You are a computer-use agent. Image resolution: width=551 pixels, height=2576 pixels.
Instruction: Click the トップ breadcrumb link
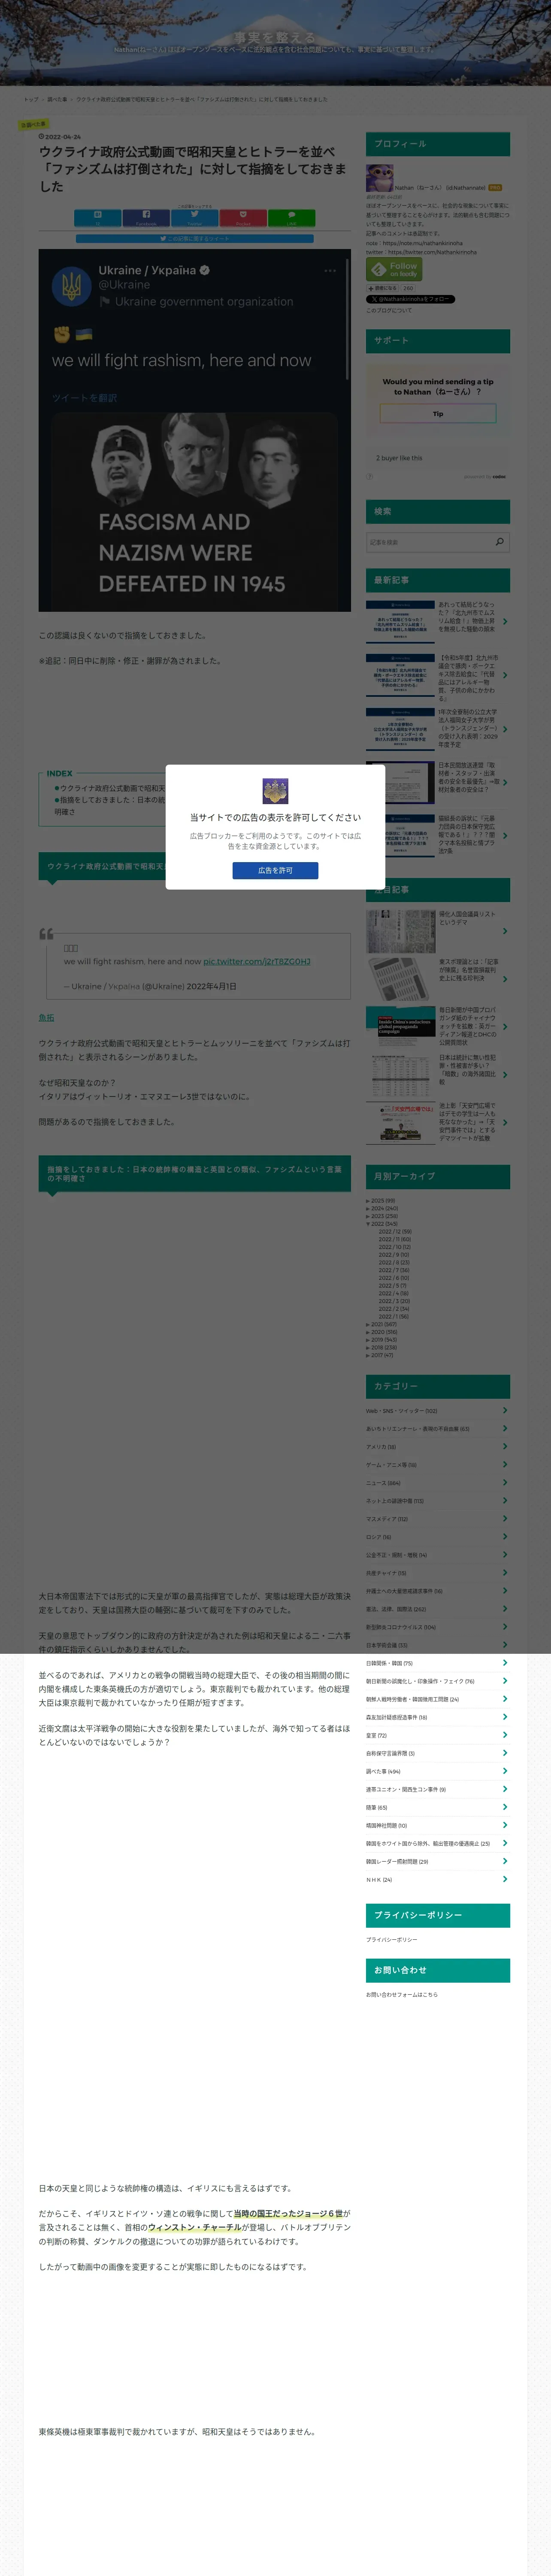tap(31, 99)
